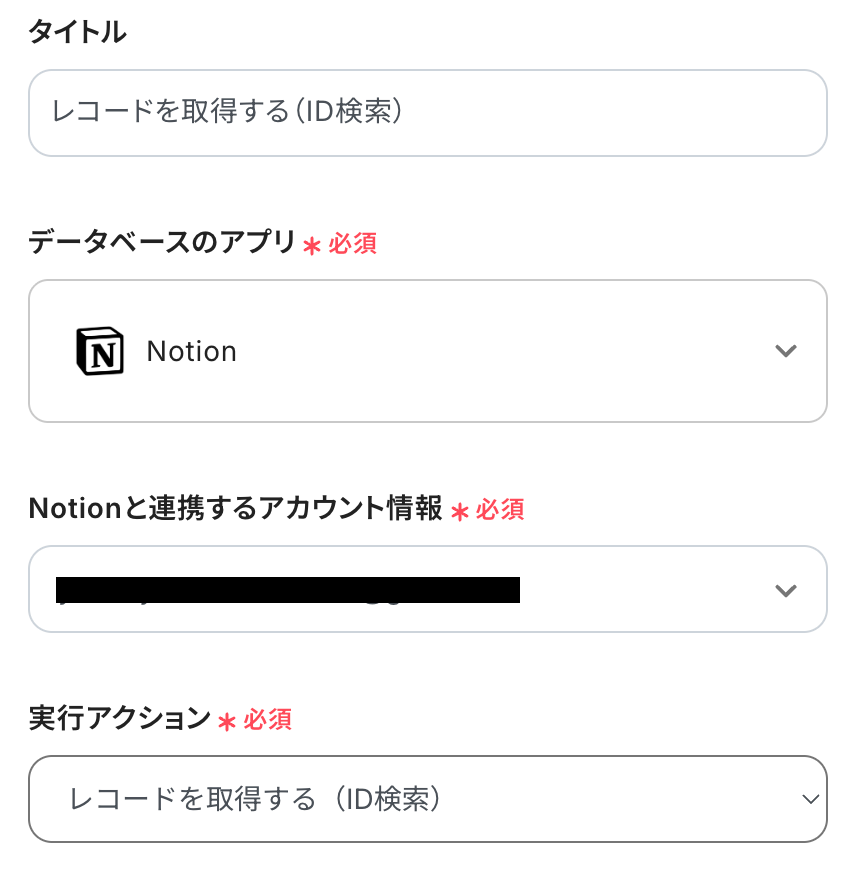Click the 実行アクション label
The image size is (858, 872).
point(120,718)
